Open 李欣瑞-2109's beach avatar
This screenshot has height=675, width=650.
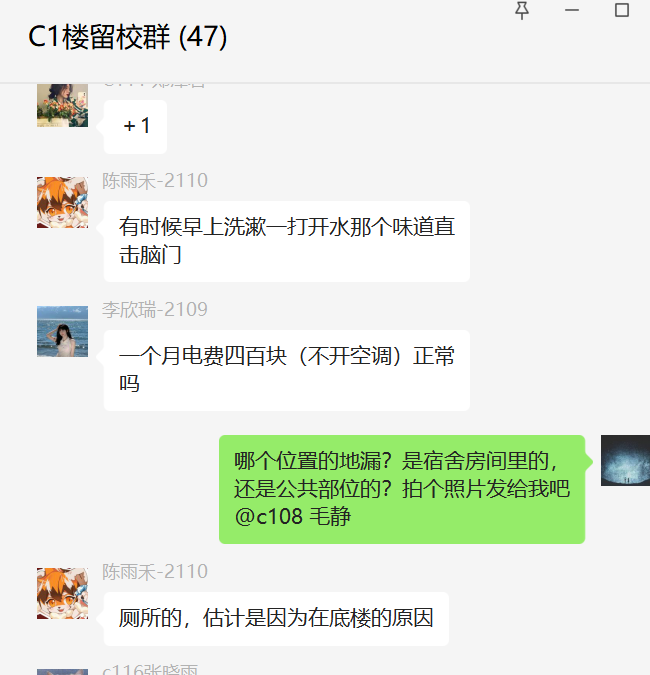[62, 331]
